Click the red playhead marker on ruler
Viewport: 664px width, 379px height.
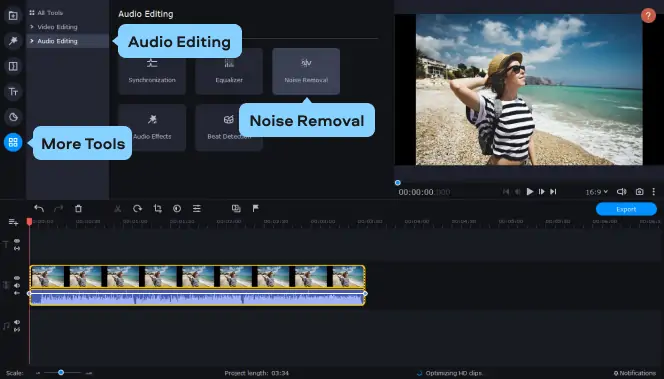(x=29, y=222)
